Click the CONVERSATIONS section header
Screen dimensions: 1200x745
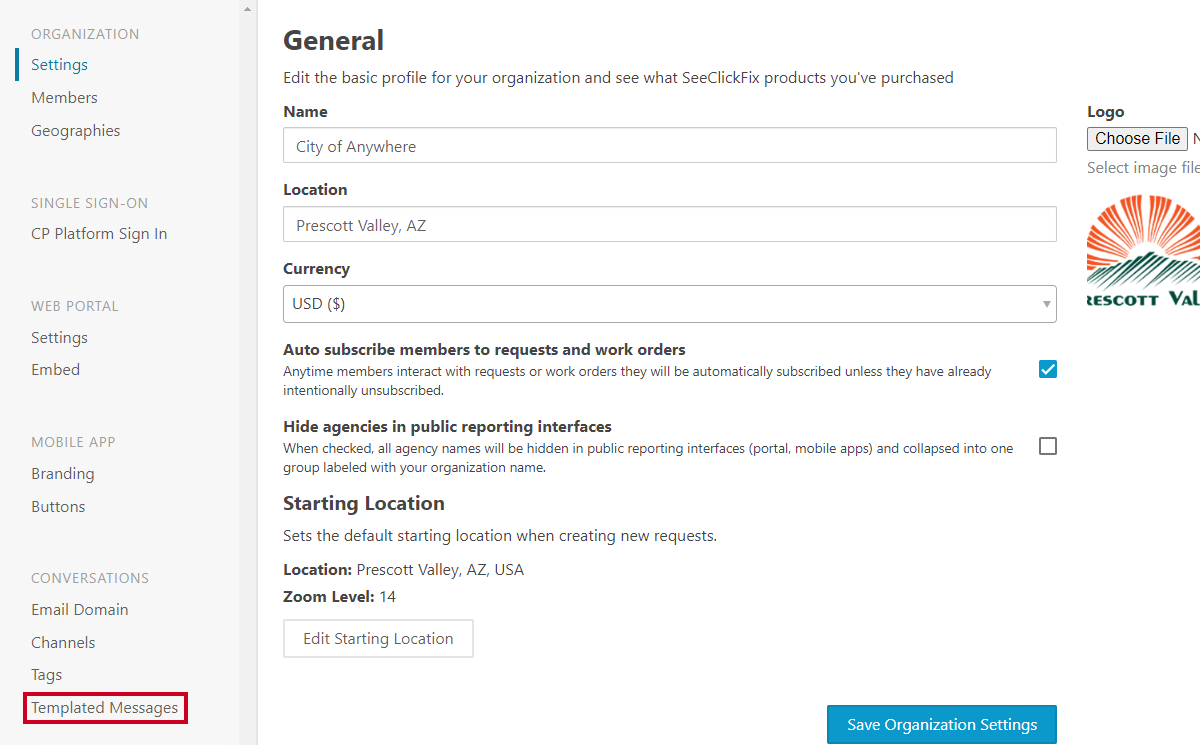click(x=90, y=578)
